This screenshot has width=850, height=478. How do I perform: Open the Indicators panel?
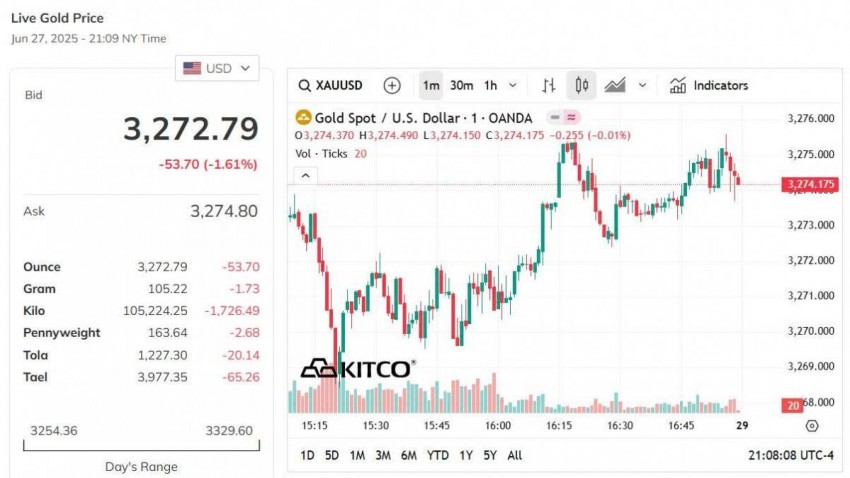coord(709,86)
